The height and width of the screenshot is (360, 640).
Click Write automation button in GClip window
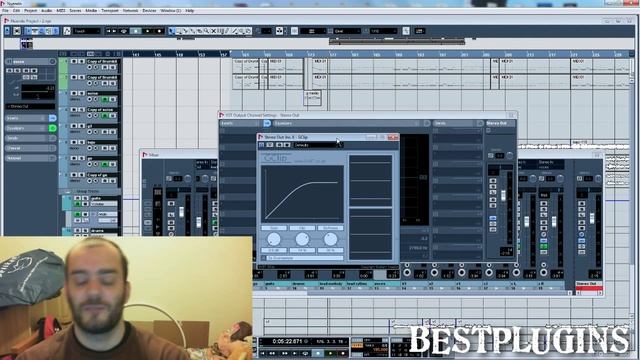tap(287, 145)
